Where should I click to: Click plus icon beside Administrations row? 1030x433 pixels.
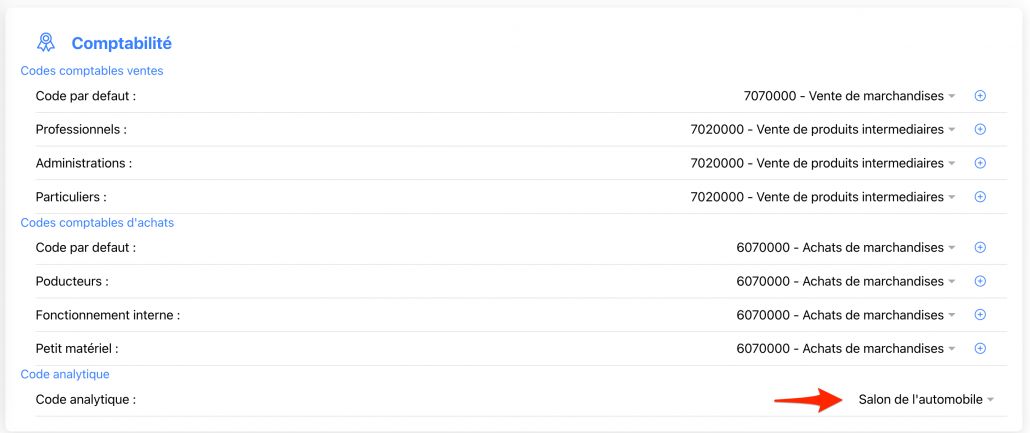[980, 163]
